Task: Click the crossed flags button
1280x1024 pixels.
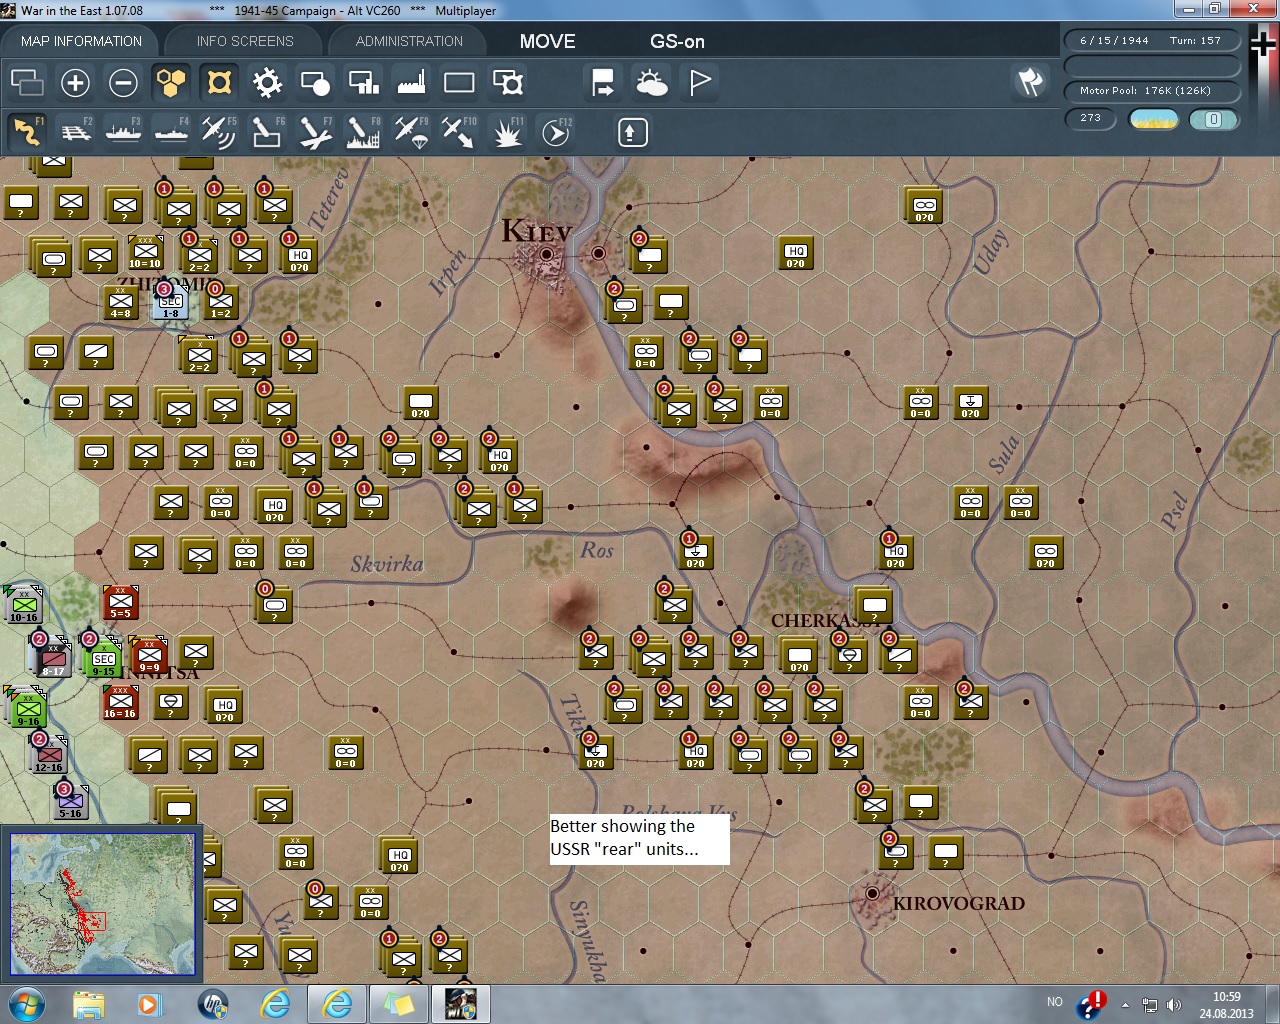Action: pos(1030,82)
